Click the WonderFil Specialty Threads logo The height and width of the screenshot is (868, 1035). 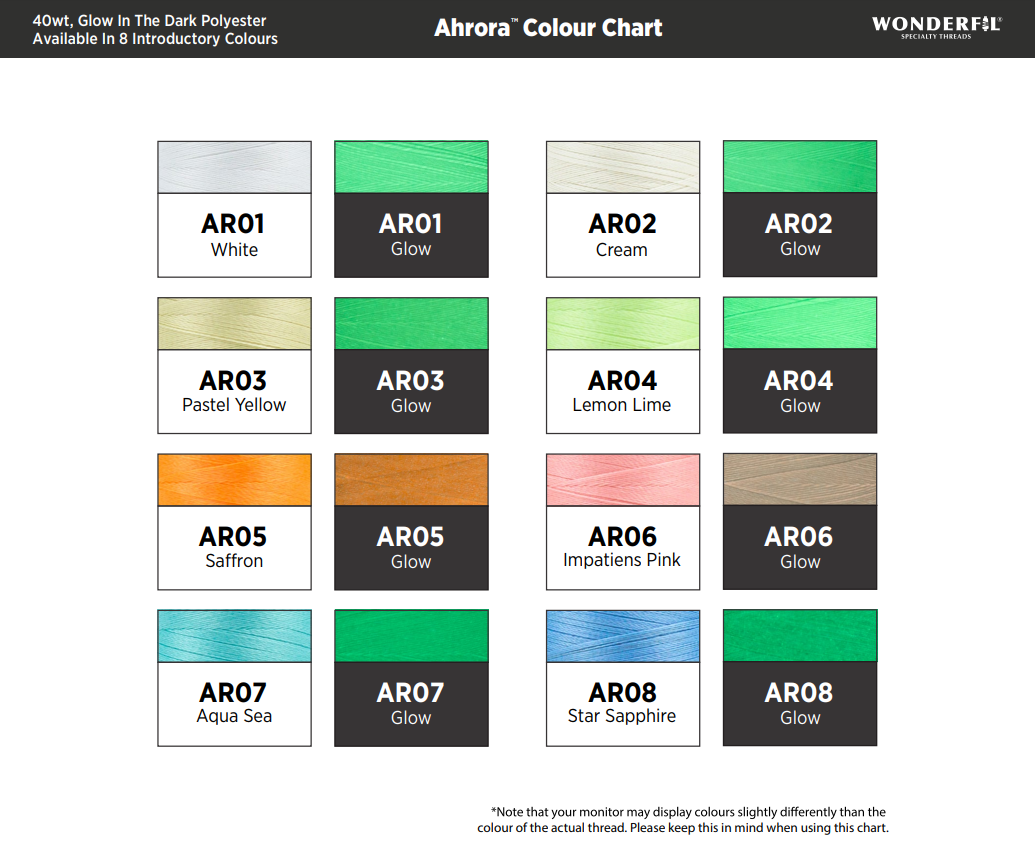(936, 27)
